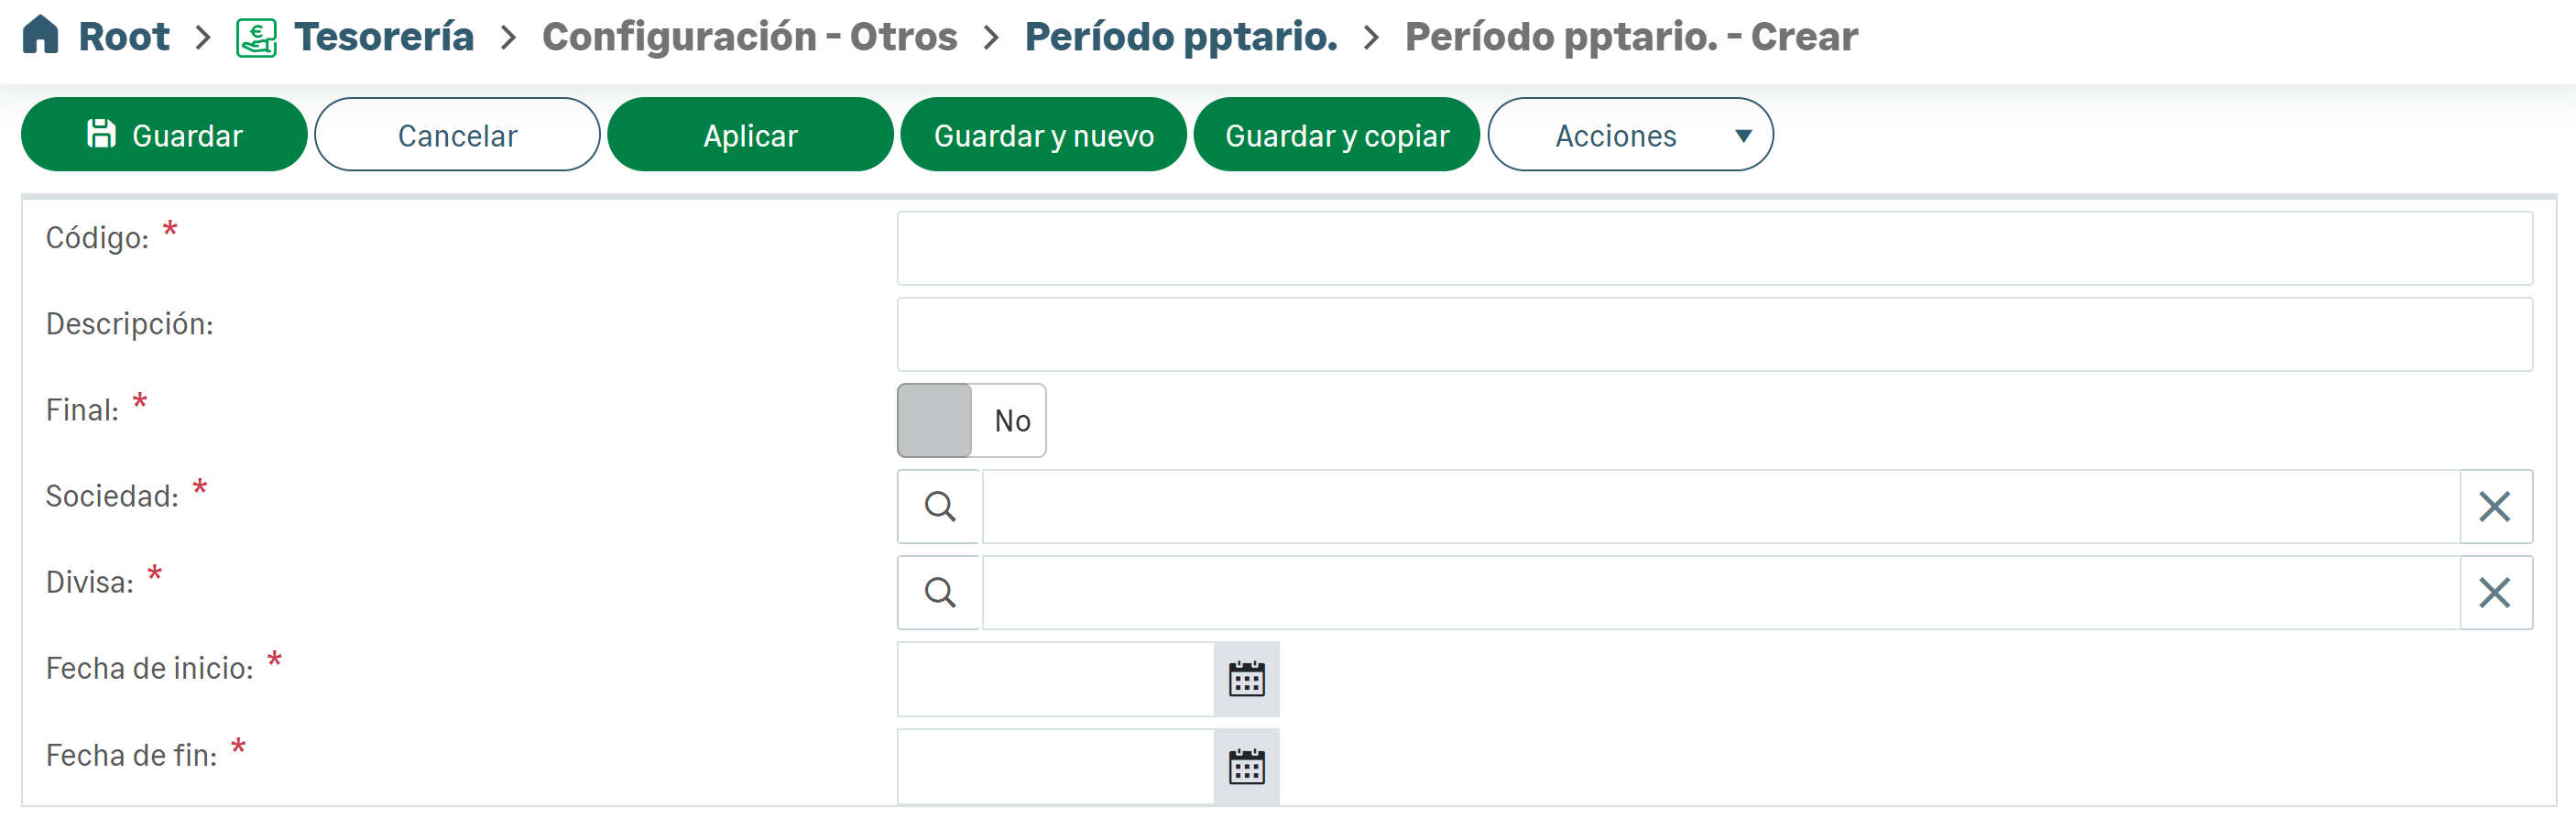Screen dimensions: 2576x829
Task: Open calendar picker for Fecha de inicio
Action: tap(1245, 679)
